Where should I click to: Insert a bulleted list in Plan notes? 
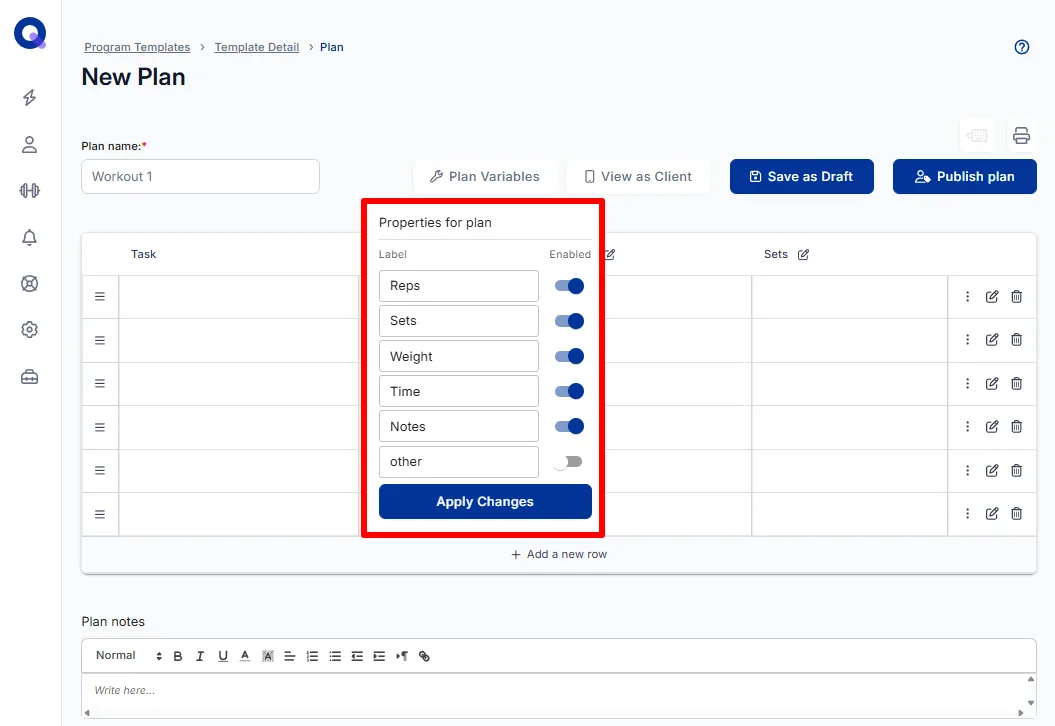pos(335,656)
